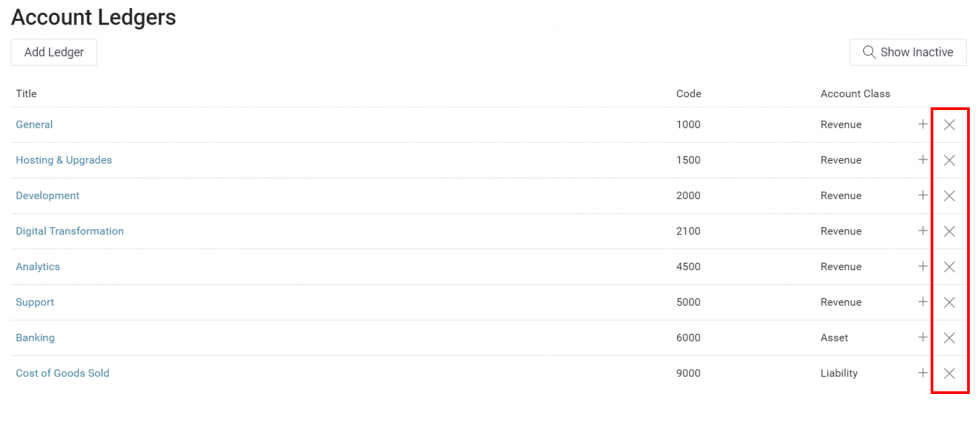Click the Add Ledger button

(x=54, y=52)
